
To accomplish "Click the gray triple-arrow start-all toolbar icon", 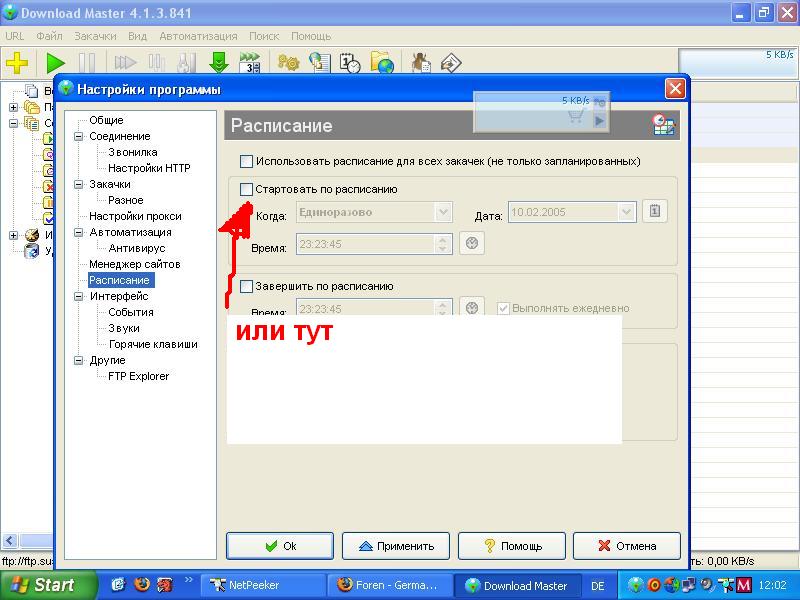I will 125,63.
